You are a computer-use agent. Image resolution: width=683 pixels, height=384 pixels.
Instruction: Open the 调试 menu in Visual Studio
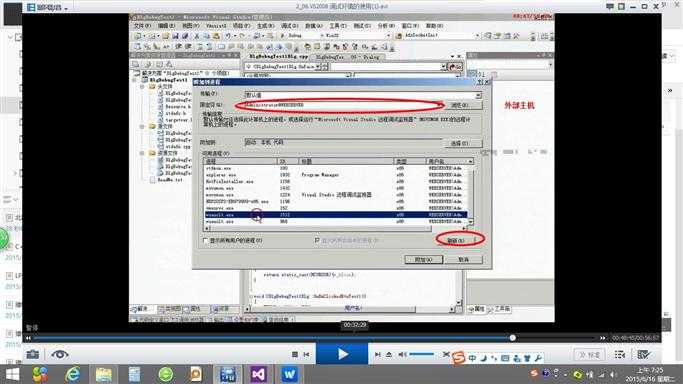coord(289,26)
